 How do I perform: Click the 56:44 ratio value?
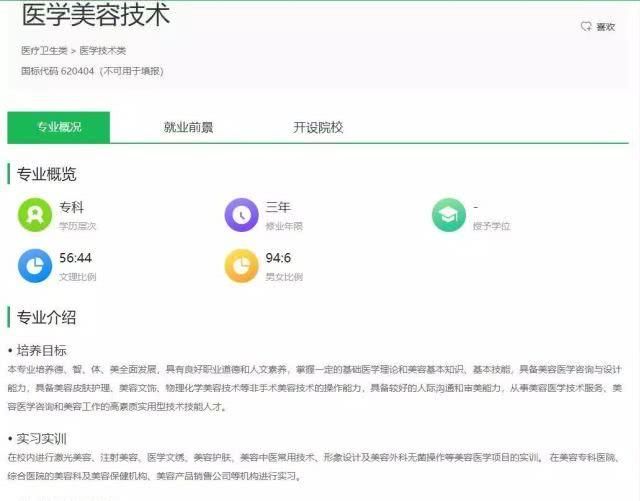76,258
